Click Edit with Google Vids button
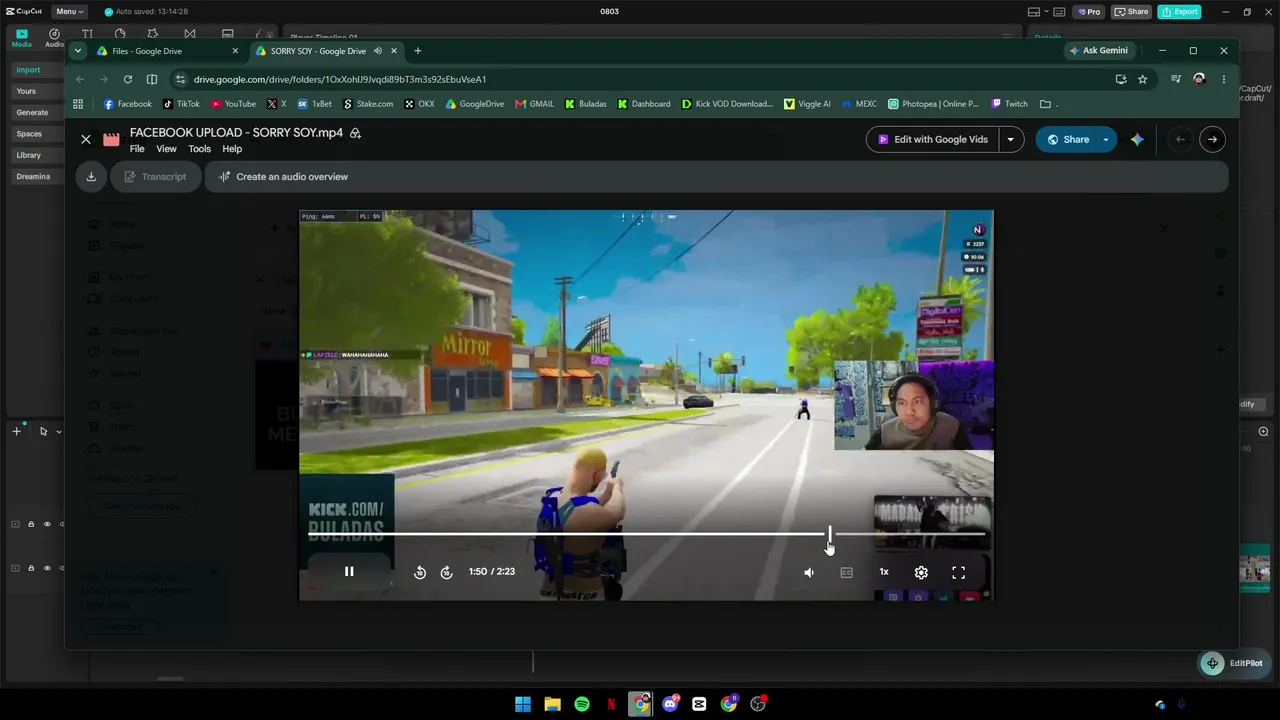1280x720 pixels. [933, 140]
